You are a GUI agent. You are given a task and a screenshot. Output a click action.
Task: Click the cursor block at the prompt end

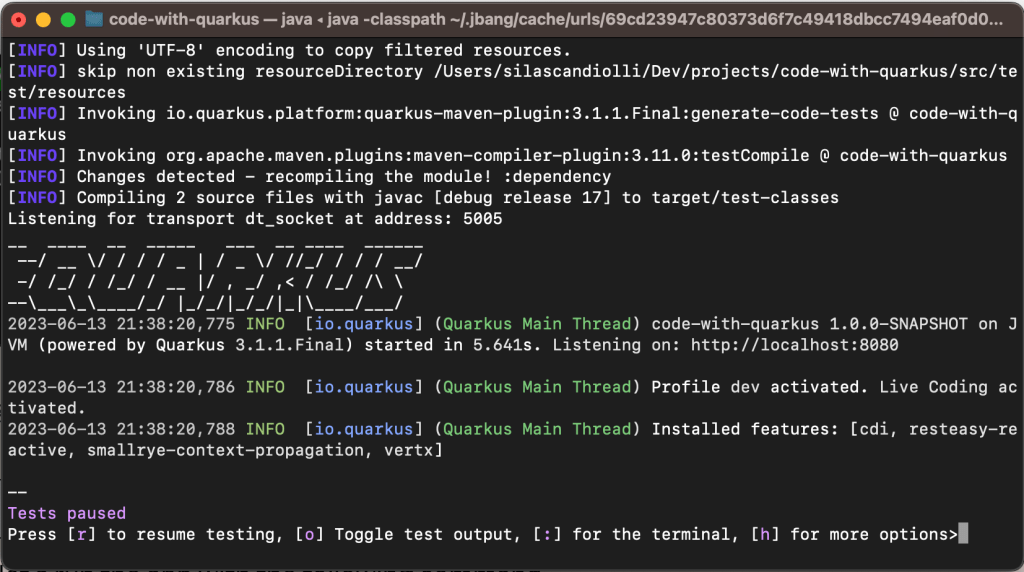(963, 534)
